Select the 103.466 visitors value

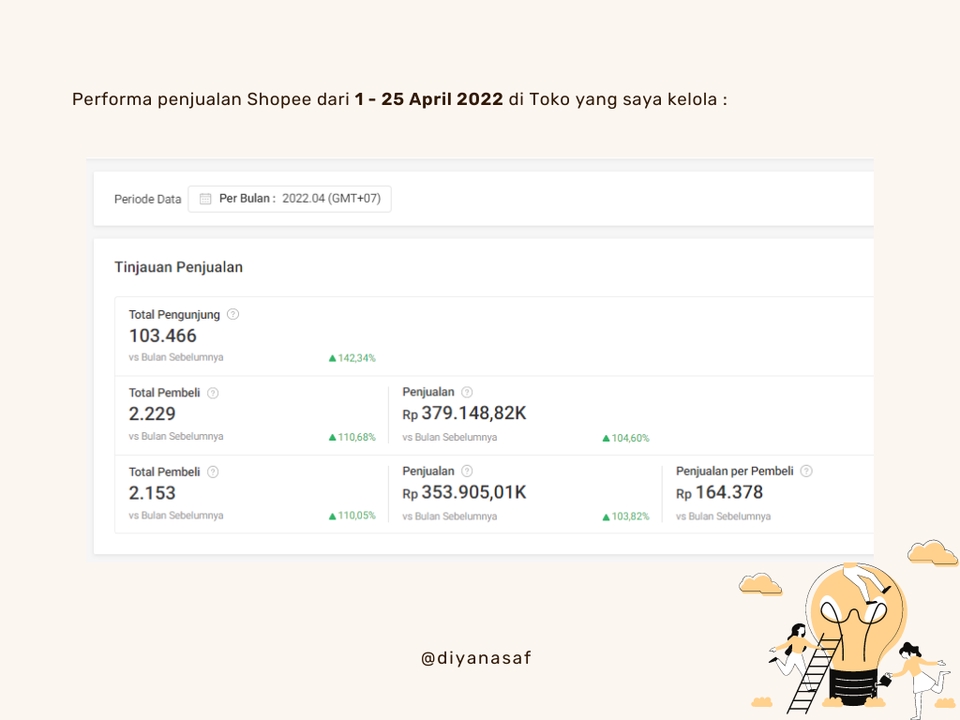pyautogui.click(x=162, y=336)
